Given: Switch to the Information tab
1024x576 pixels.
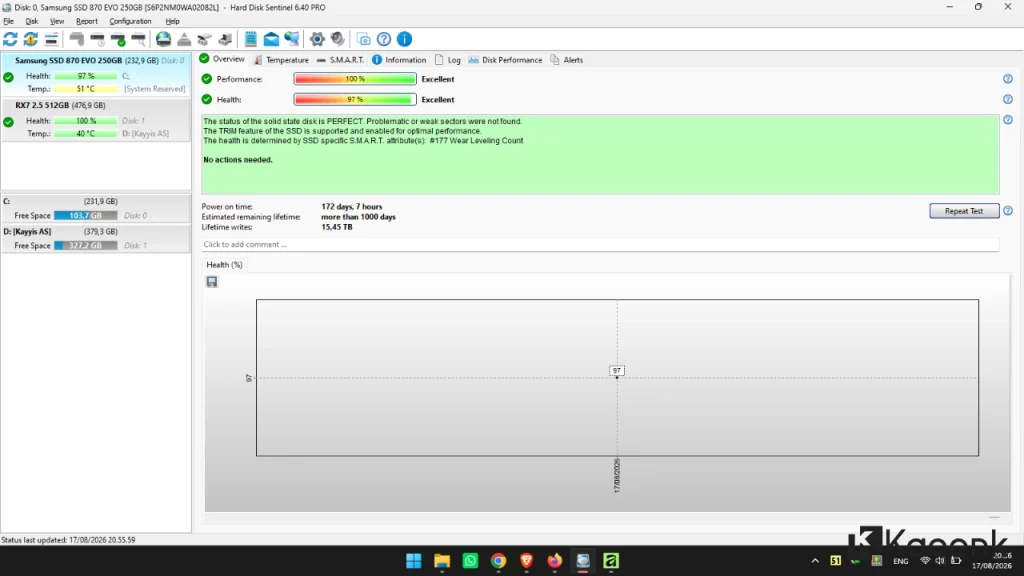Looking at the screenshot, I should click(x=398, y=60).
